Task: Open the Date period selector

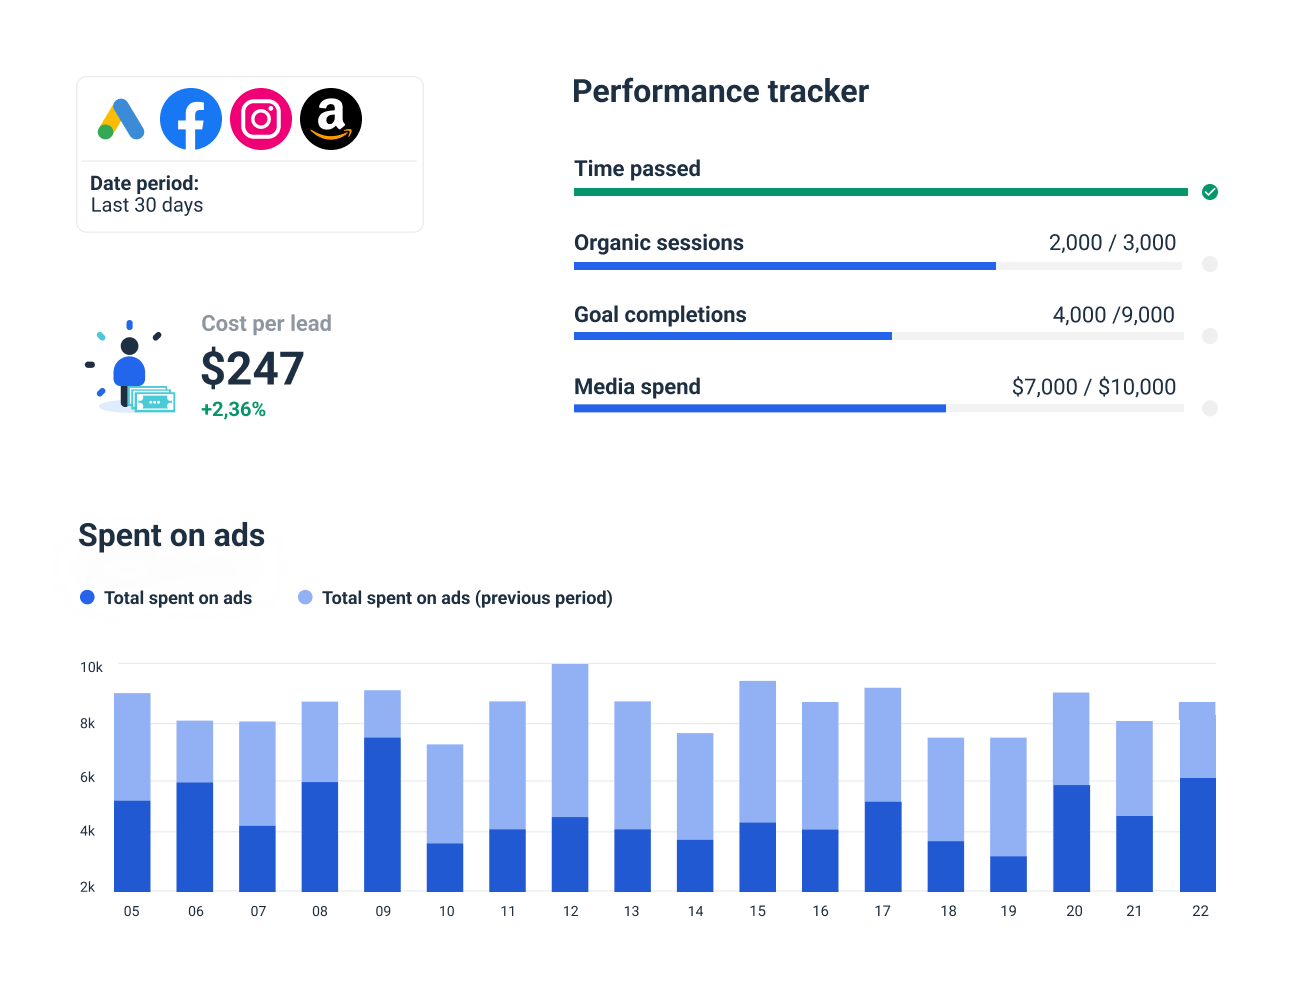Action: [x=147, y=194]
